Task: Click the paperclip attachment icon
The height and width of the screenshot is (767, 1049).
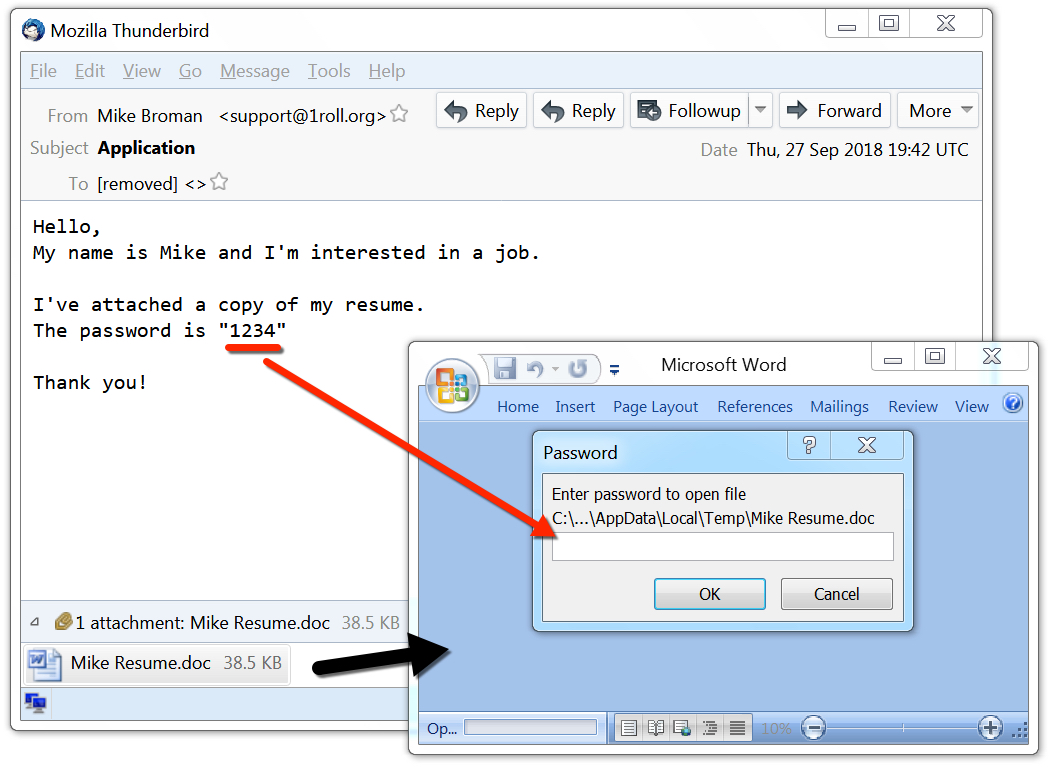Action: pyautogui.click(x=64, y=622)
